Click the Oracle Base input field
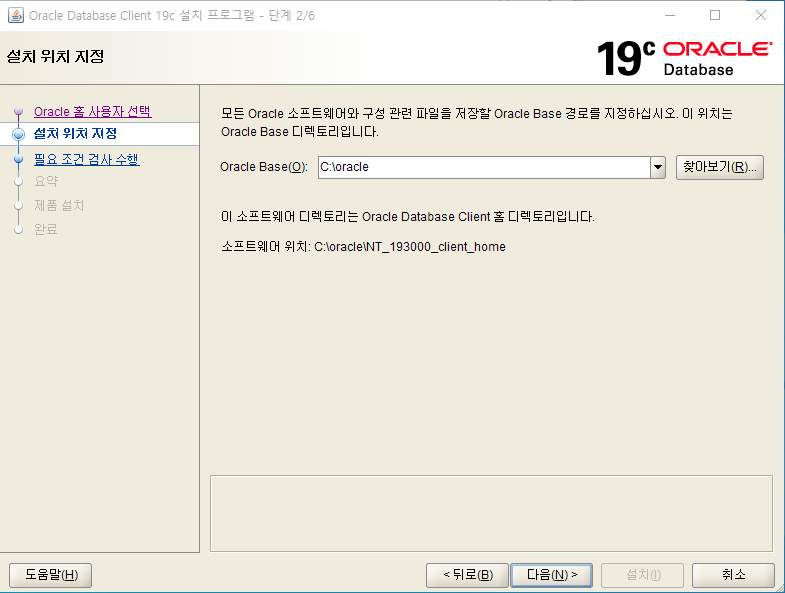 point(484,167)
